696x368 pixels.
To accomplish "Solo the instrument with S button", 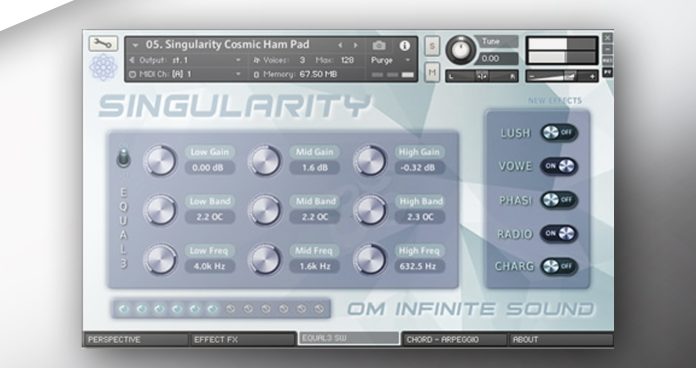I will 432,46.
